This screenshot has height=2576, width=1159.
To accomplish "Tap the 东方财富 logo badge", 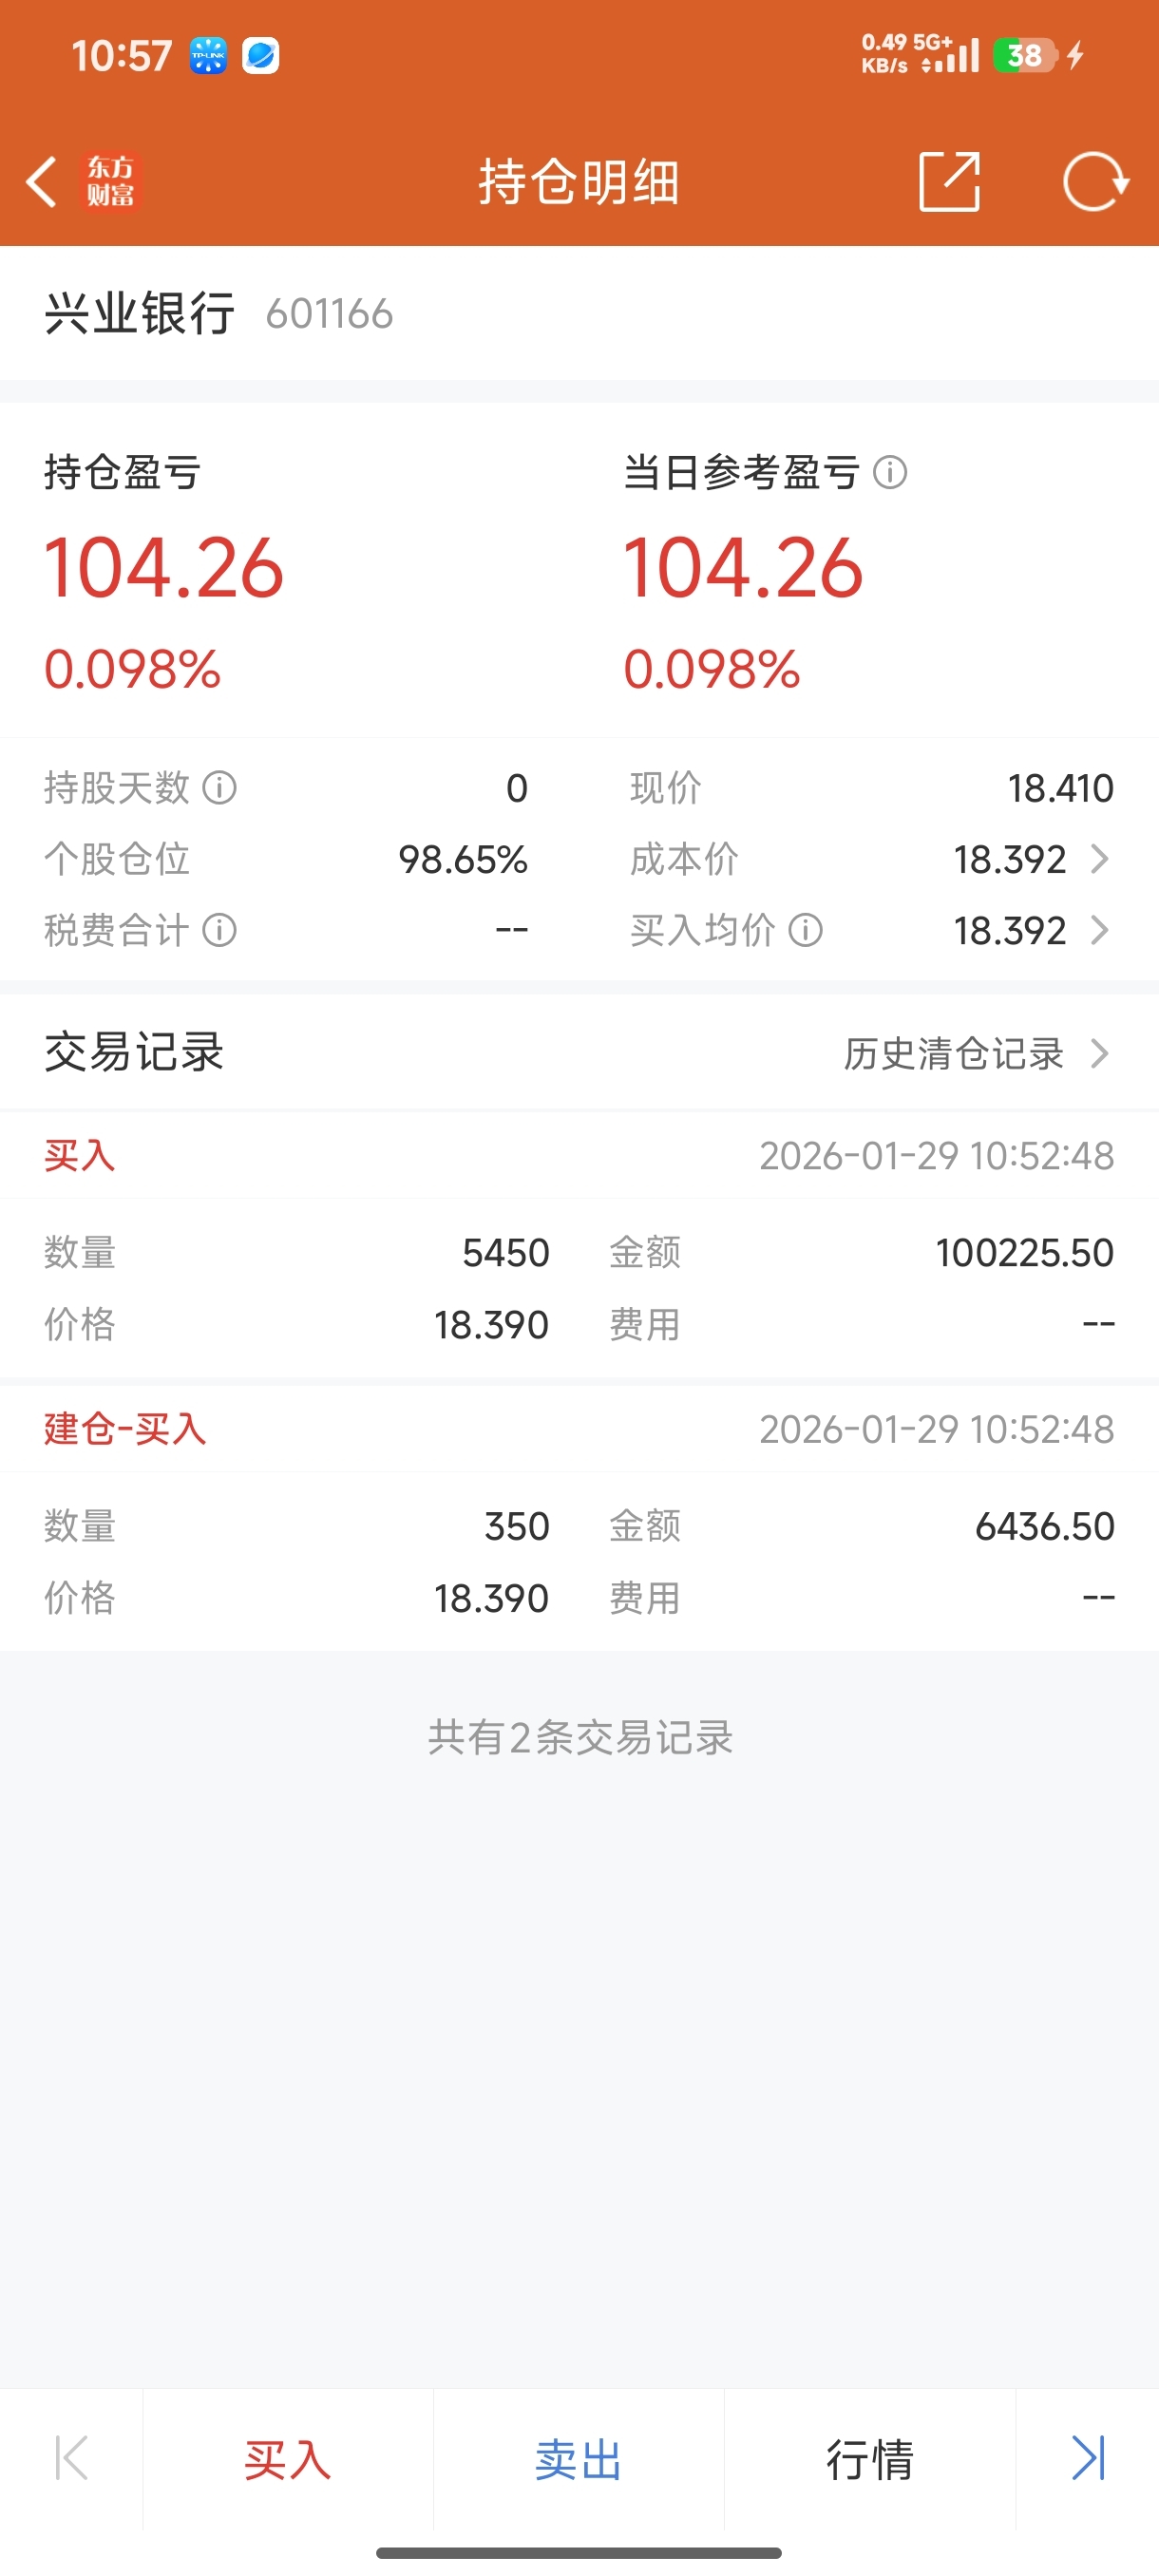I will coord(110,182).
